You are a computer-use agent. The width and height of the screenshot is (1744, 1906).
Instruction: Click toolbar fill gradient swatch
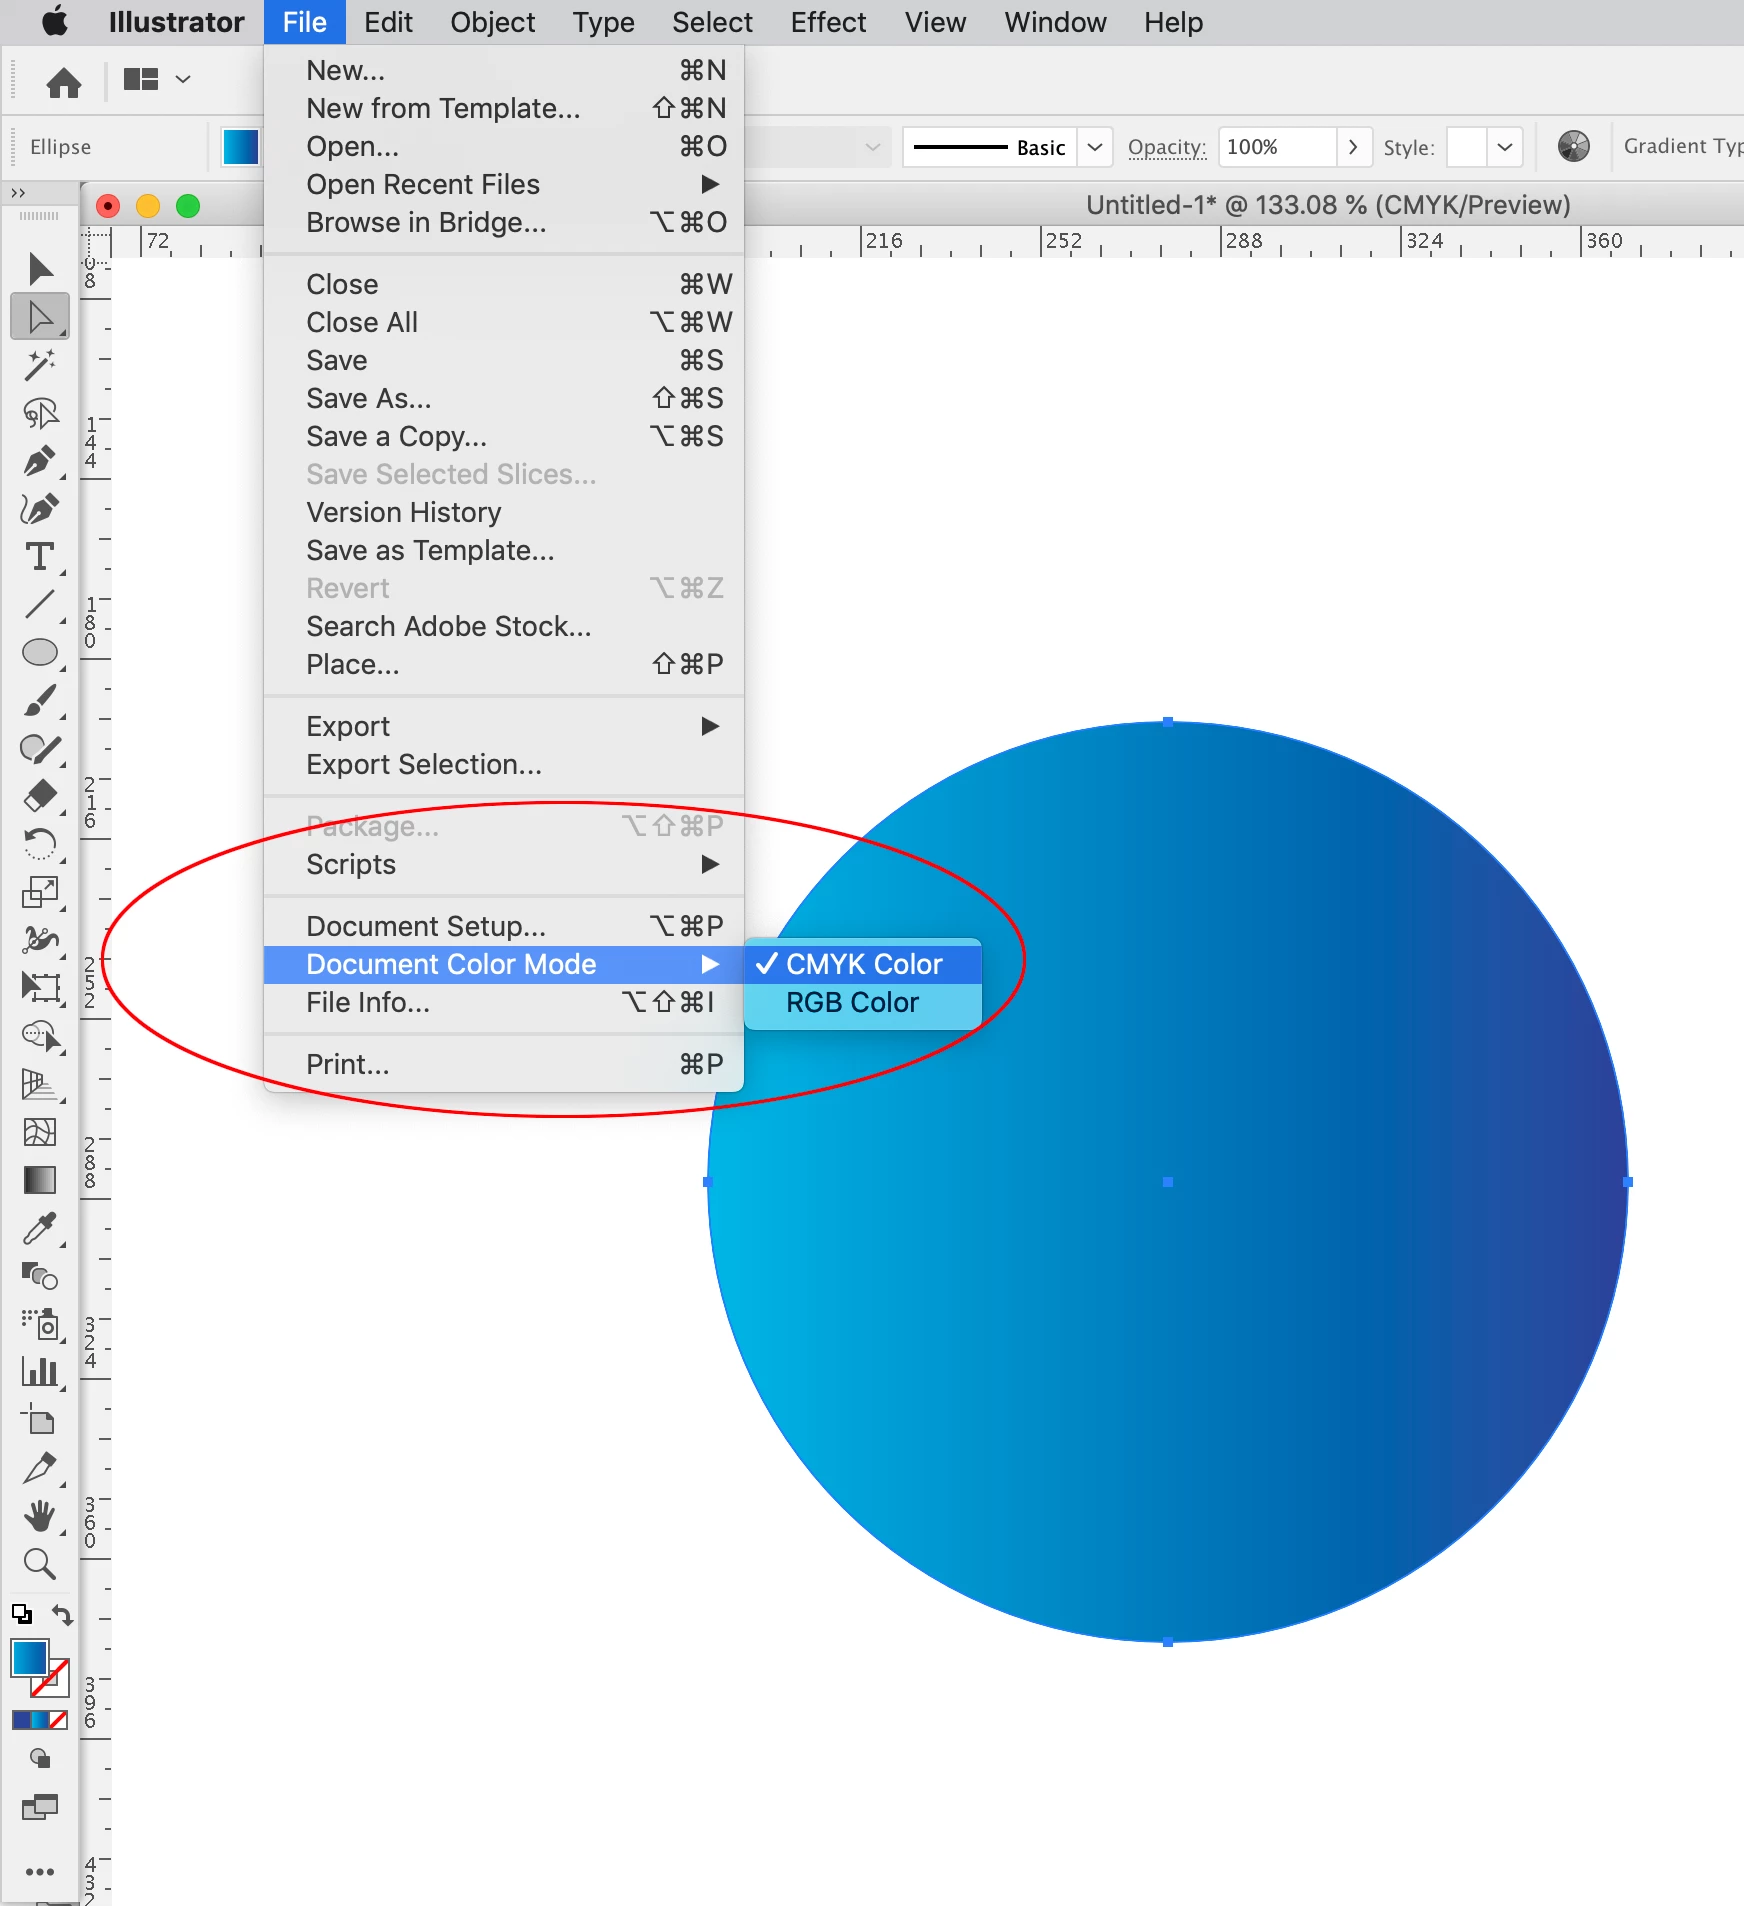tap(30, 1658)
